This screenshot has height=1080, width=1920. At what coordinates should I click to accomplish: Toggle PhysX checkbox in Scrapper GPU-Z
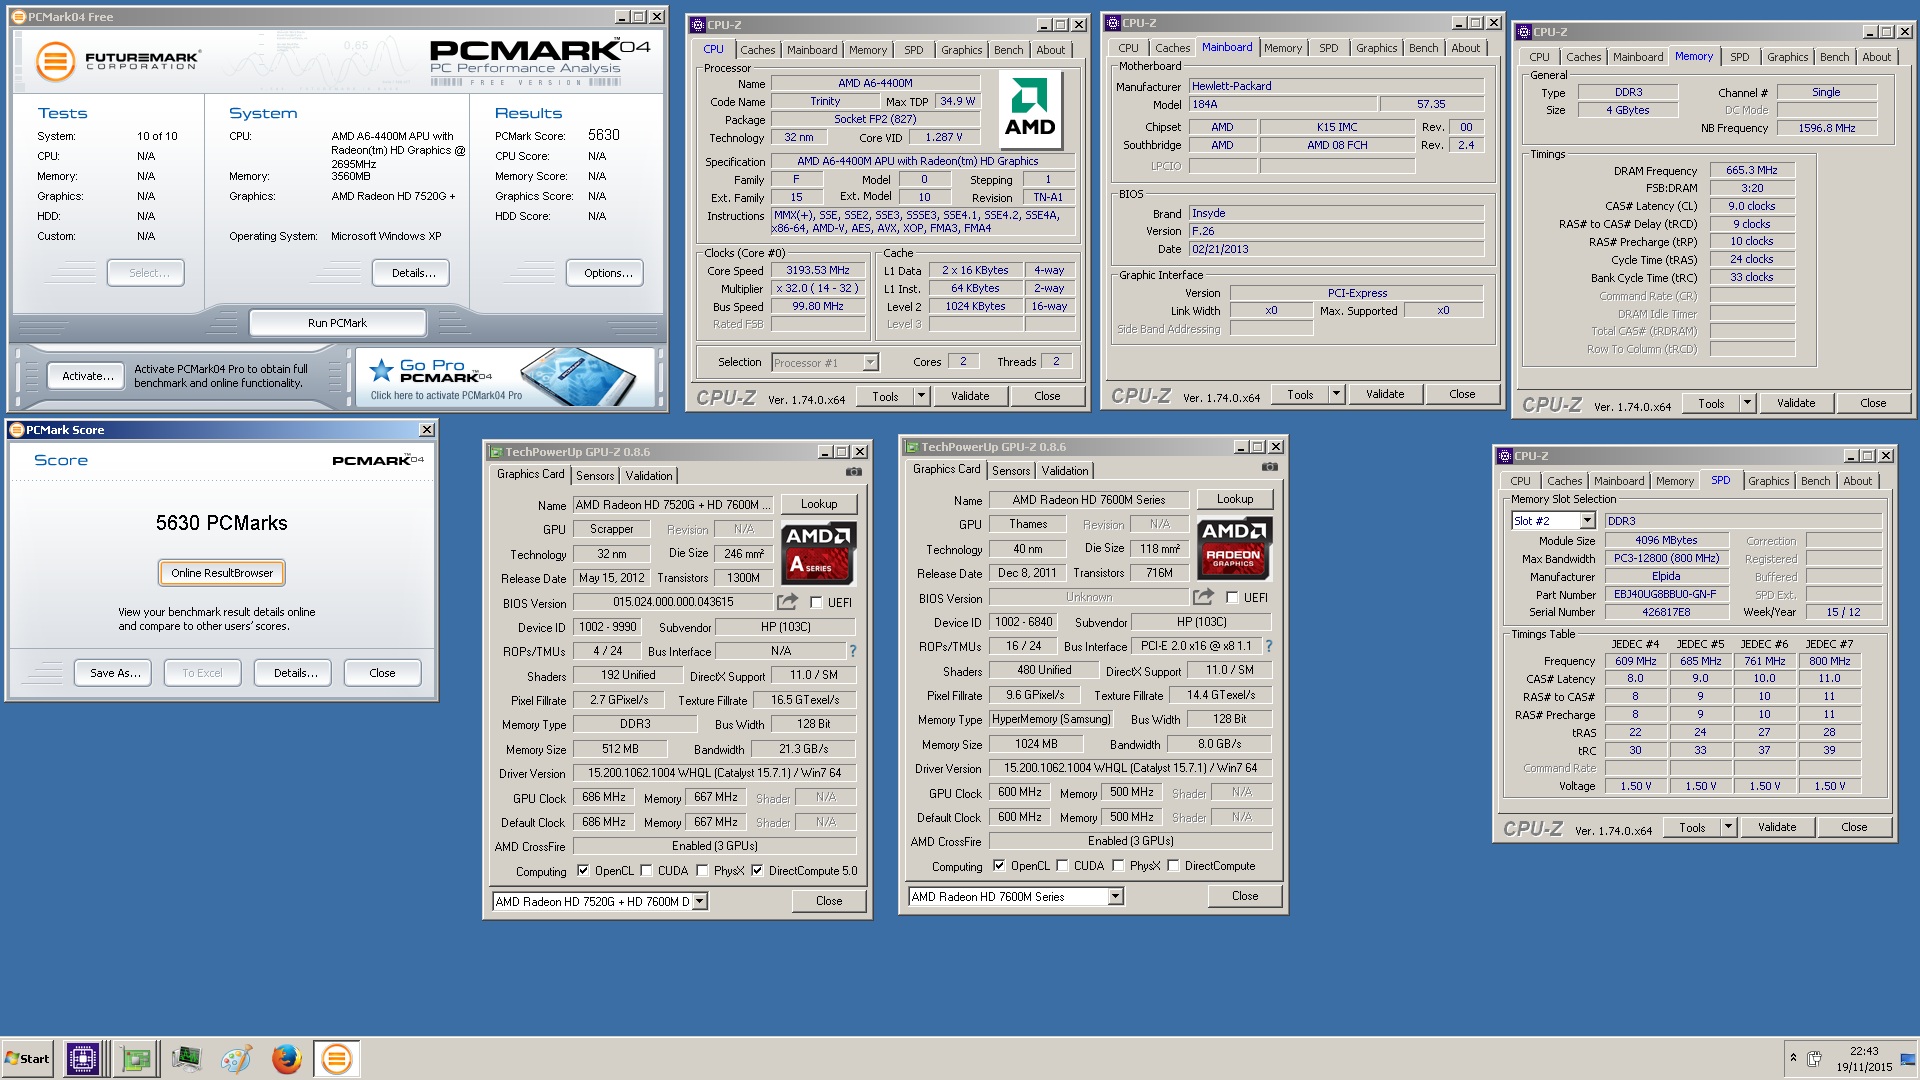point(702,870)
